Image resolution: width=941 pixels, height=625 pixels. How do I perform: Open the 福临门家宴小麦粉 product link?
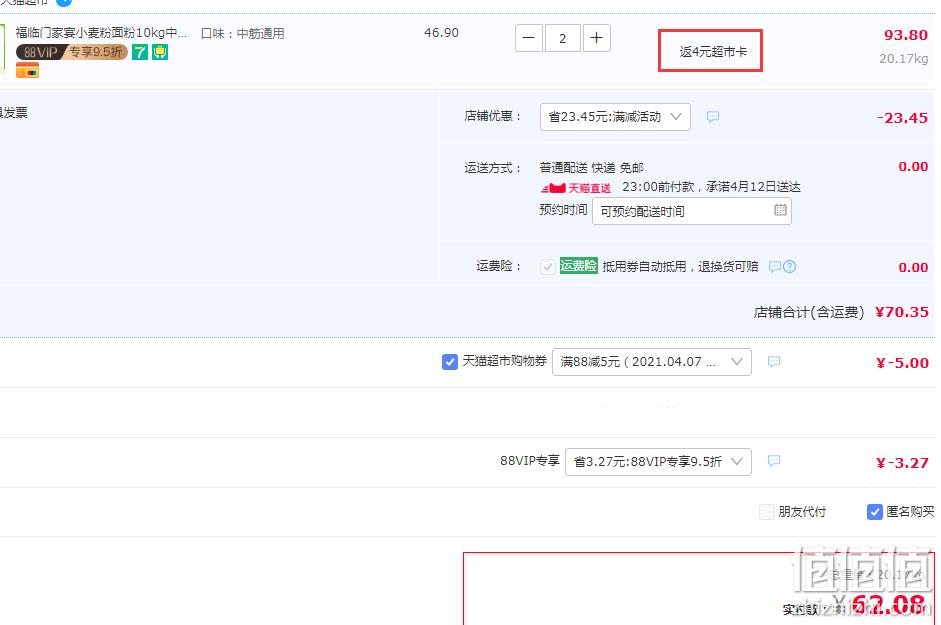[101, 33]
